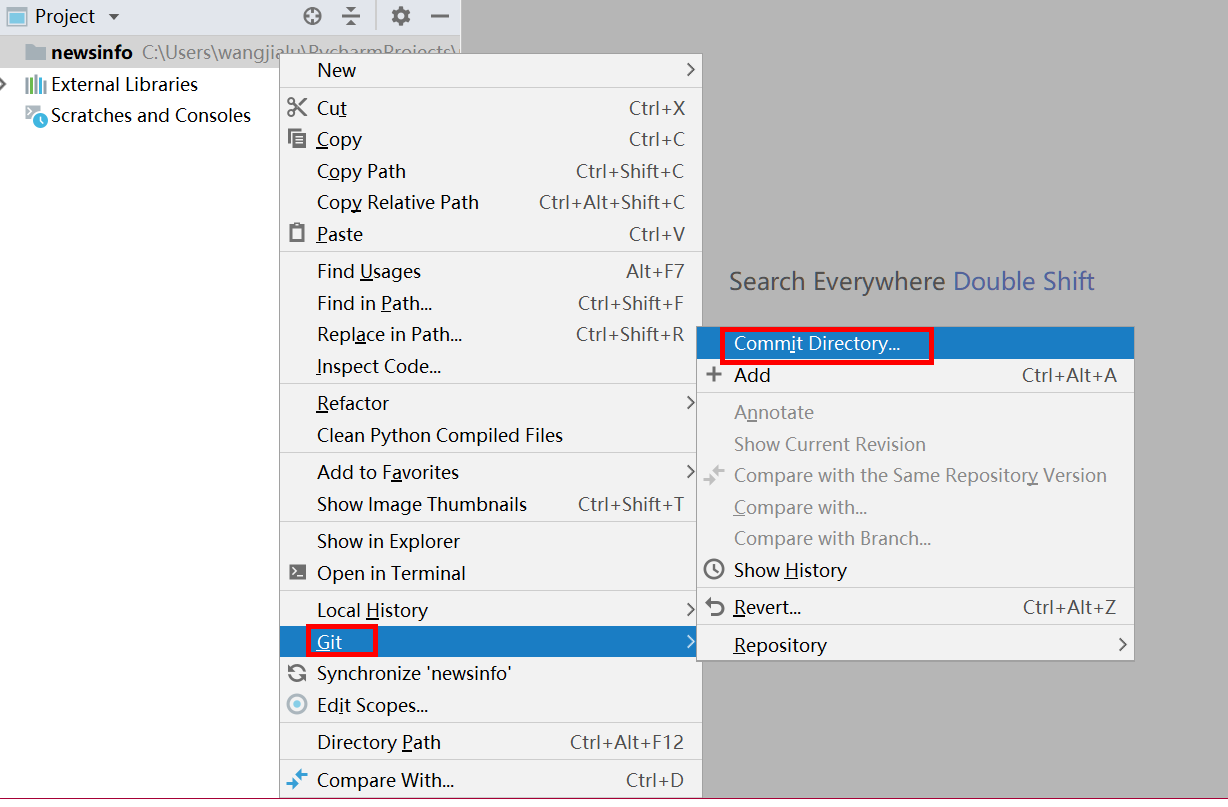The image size is (1228, 807).
Task: Click the Show History clock icon
Action: 714,570
